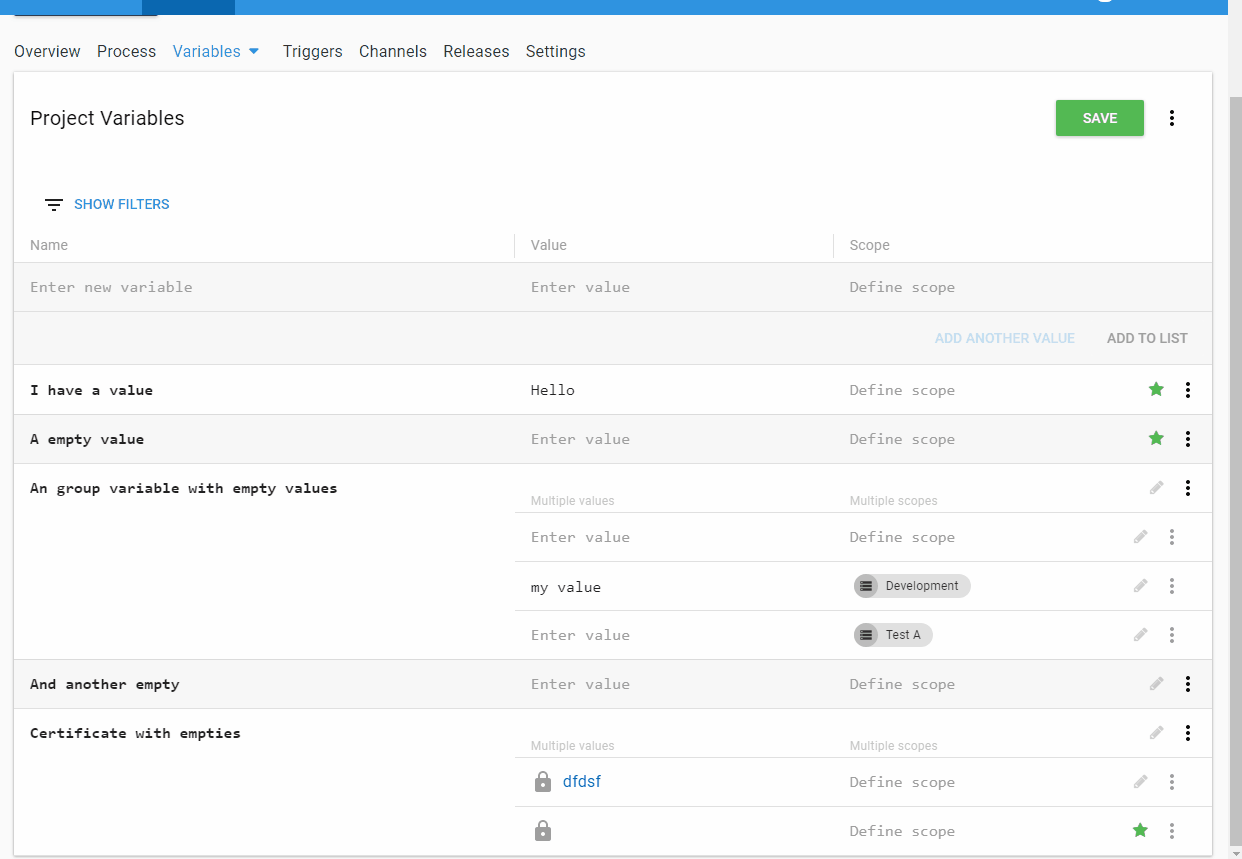Screen dimensions: 1242x859
Task: Click pencil icon in the 'my value' row
Action: [x=1140, y=586]
